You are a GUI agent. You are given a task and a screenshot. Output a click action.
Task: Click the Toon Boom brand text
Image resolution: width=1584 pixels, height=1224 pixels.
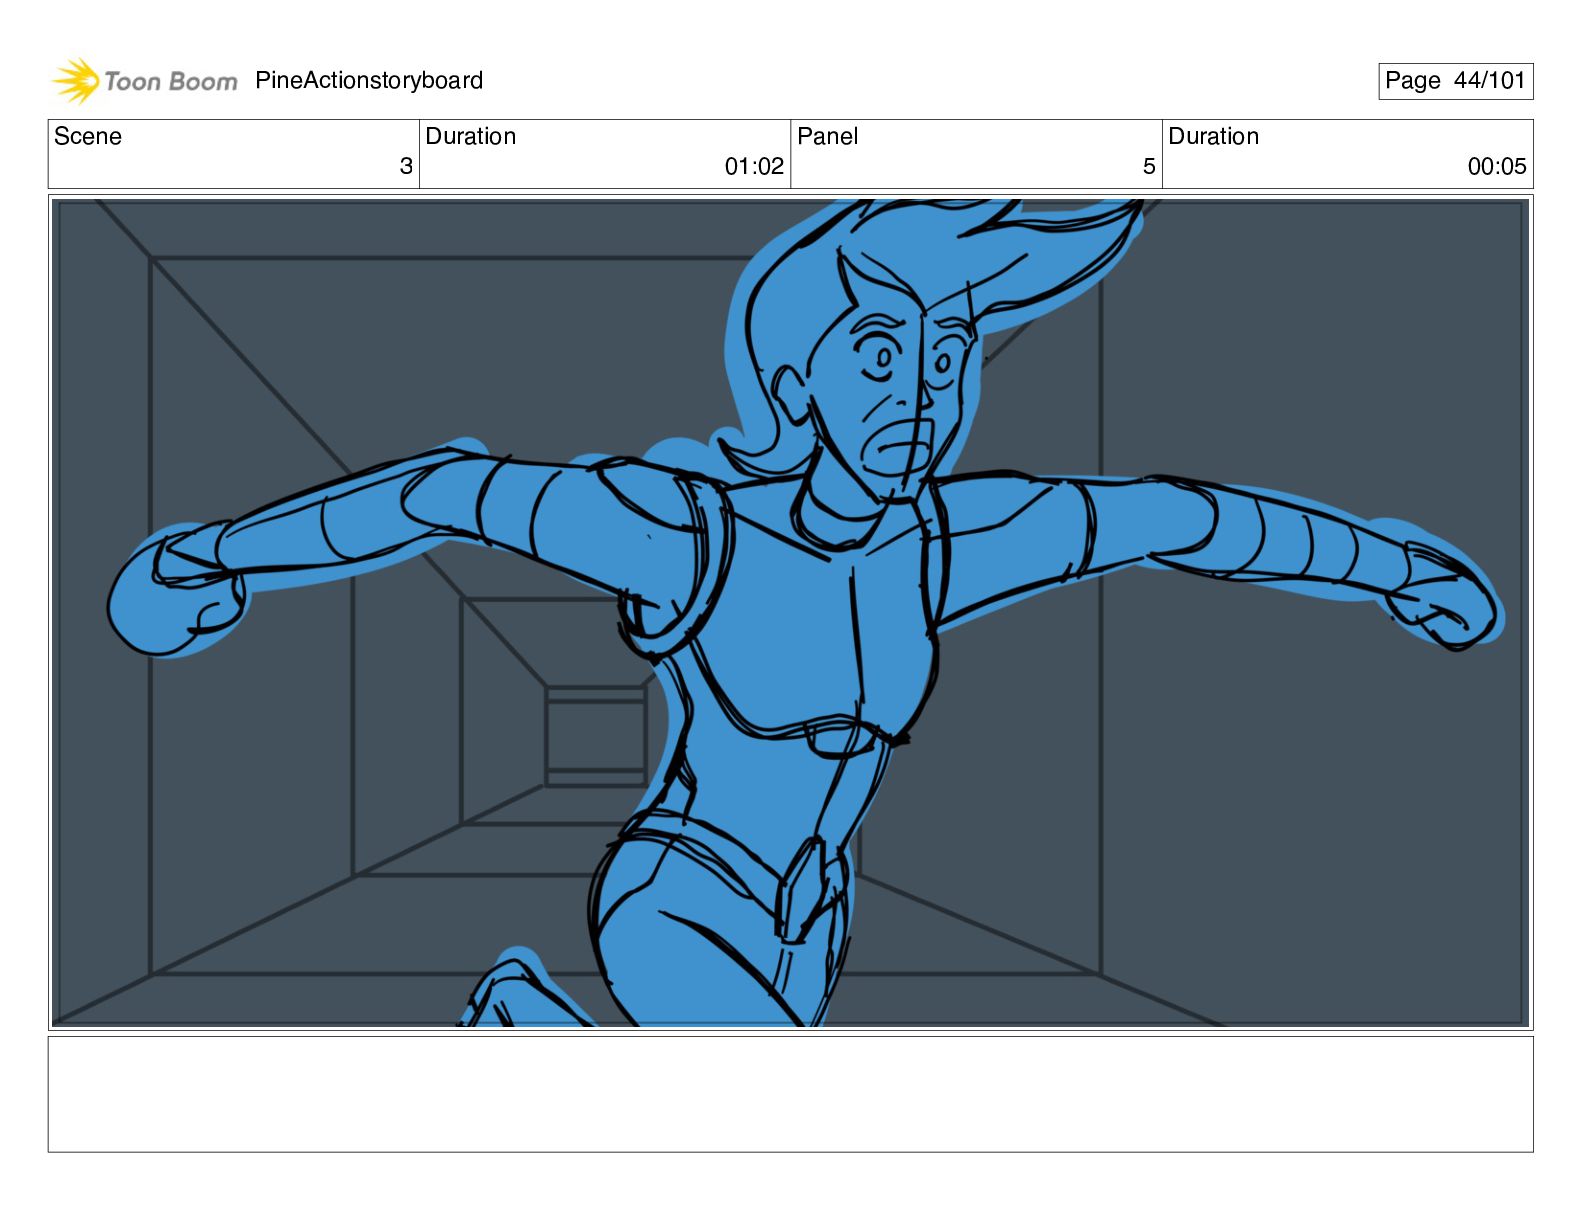pyautogui.click(x=171, y=81)
